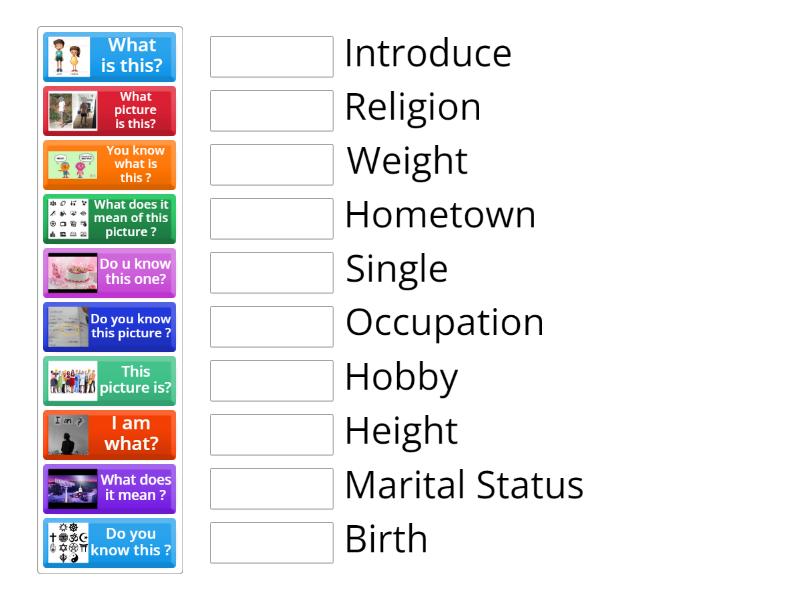Click the empty box next to Occupation
Screen dimensions: 800x600
coord(271,326)
